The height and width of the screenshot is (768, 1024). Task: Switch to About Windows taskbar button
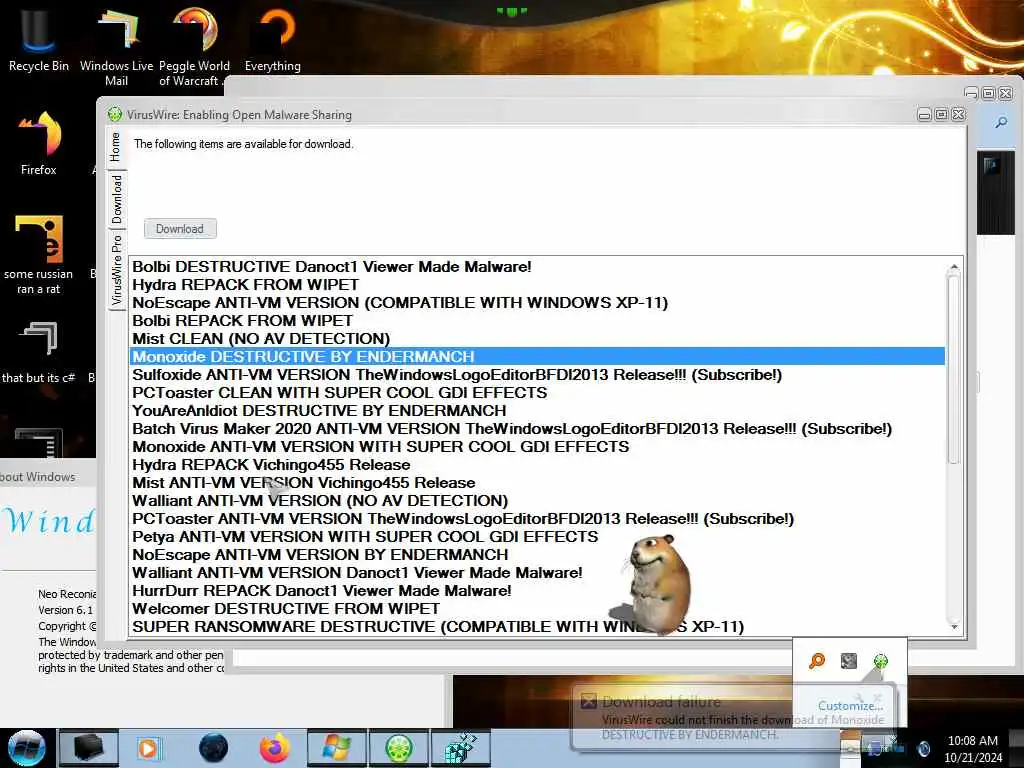click(x=336, y=748)
